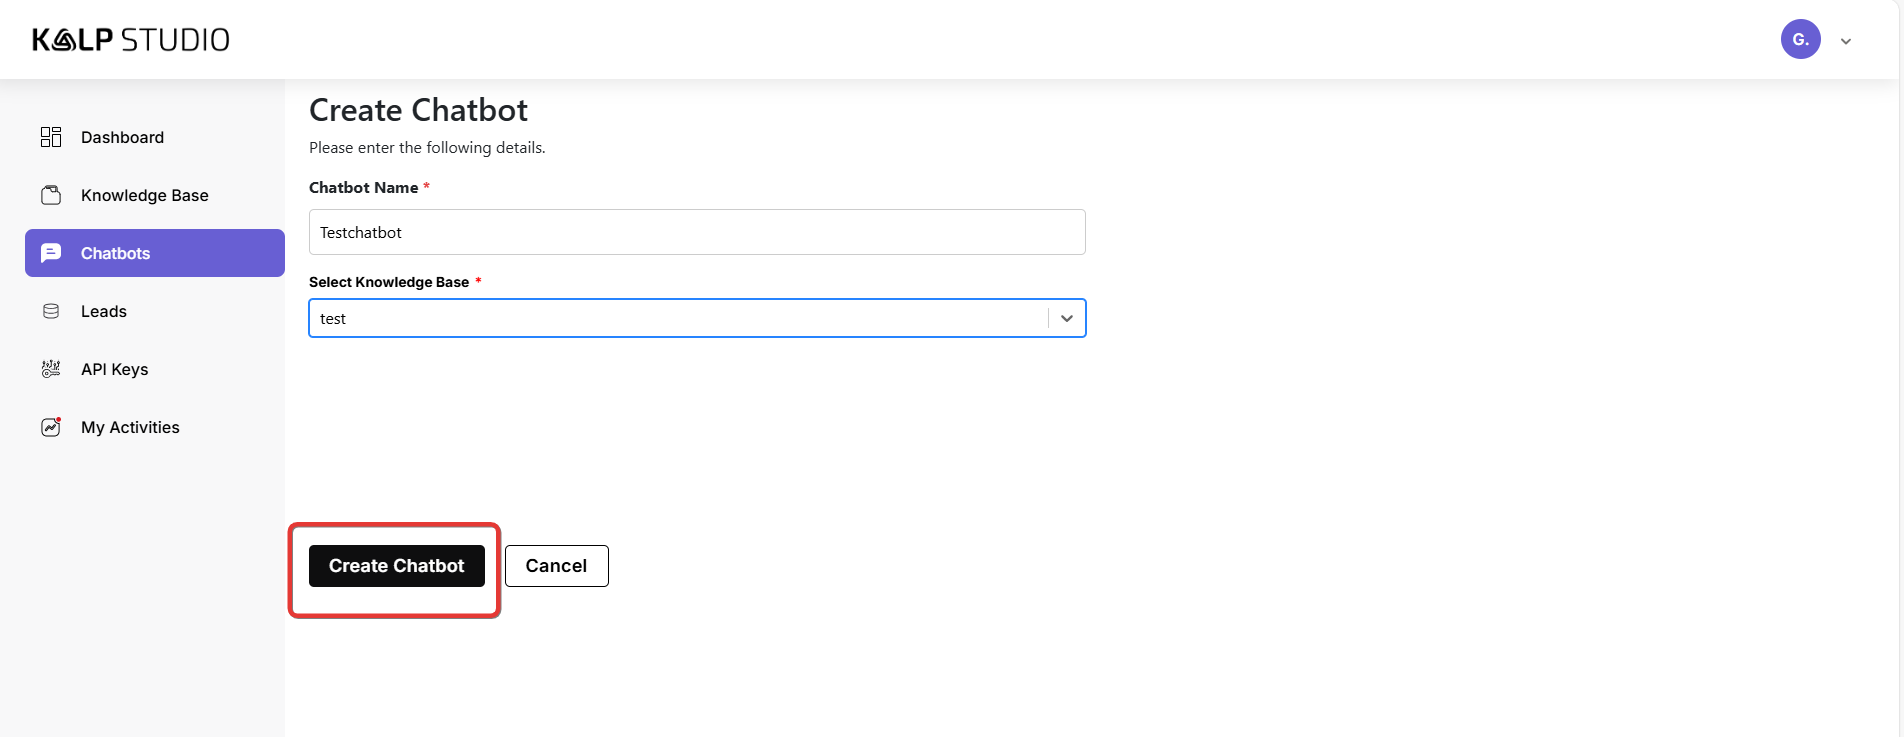The image size is (1904, 737).
Task: Click the KOLP Studio logo
Action: coord(131,40)
